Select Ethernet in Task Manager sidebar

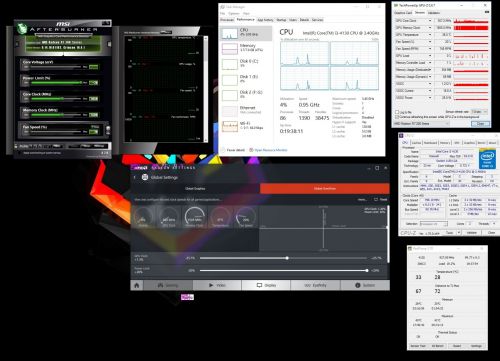tap(247, 110)
